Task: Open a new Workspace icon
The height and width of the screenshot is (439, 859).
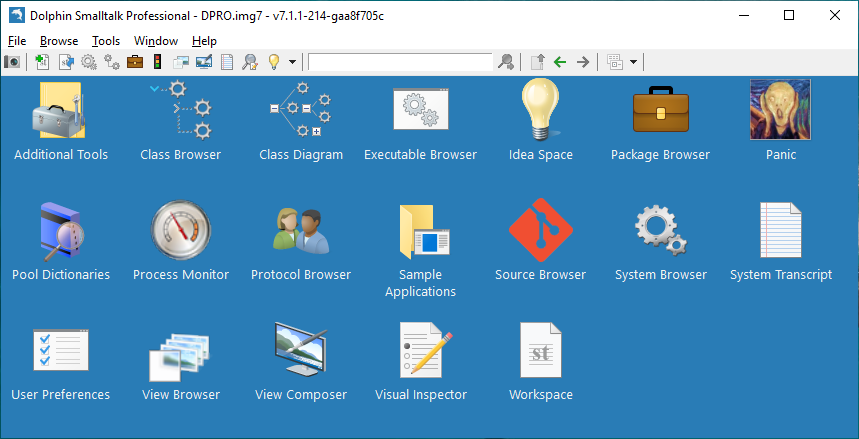Action: coord(541,350)
